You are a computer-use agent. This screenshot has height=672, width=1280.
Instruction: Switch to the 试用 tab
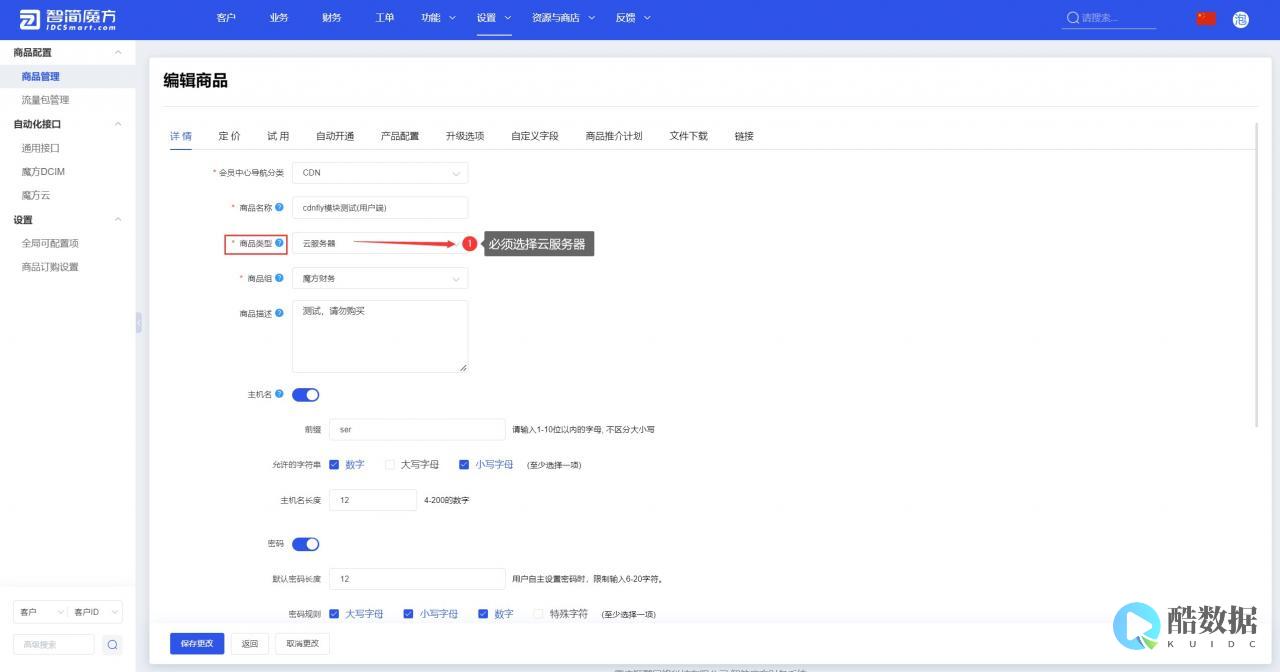click(278, 136)
